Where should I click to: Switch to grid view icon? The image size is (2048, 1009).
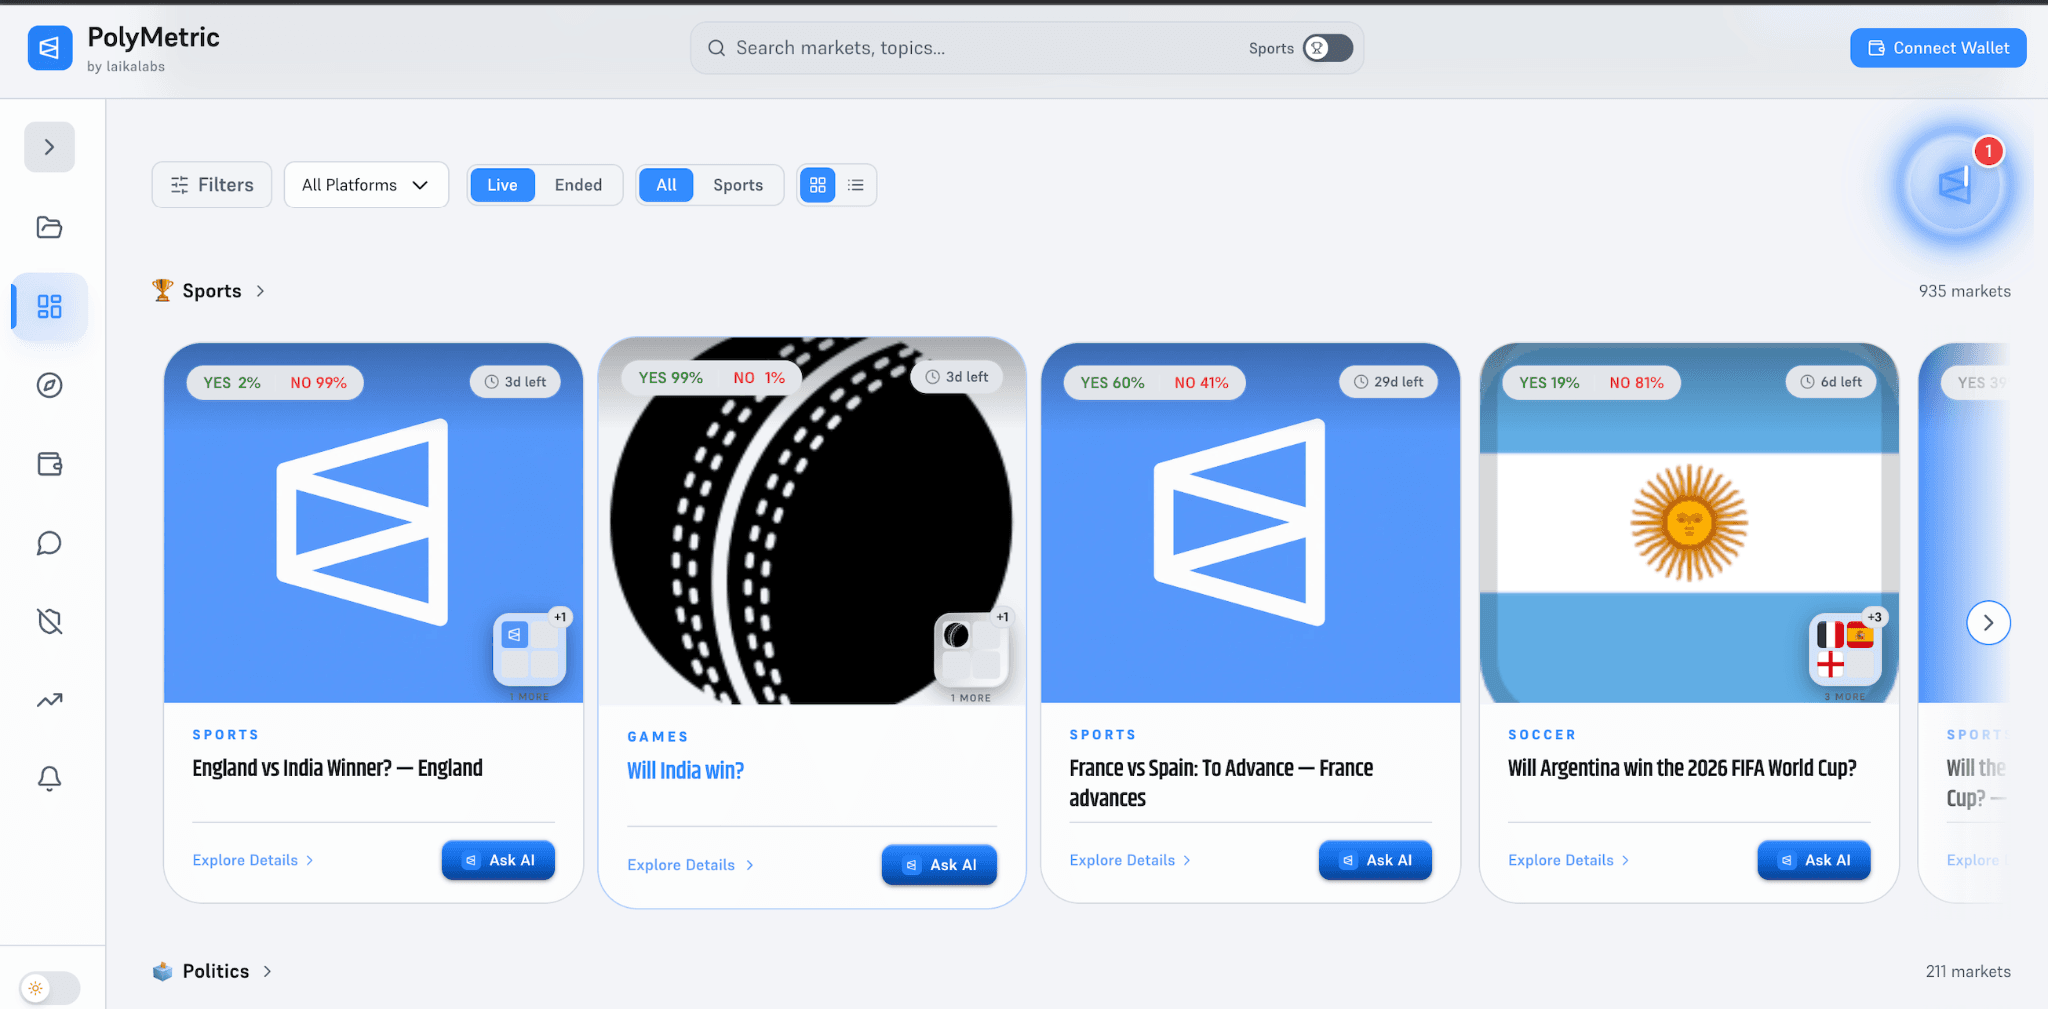pyautogui.click(x=818, y=185)
